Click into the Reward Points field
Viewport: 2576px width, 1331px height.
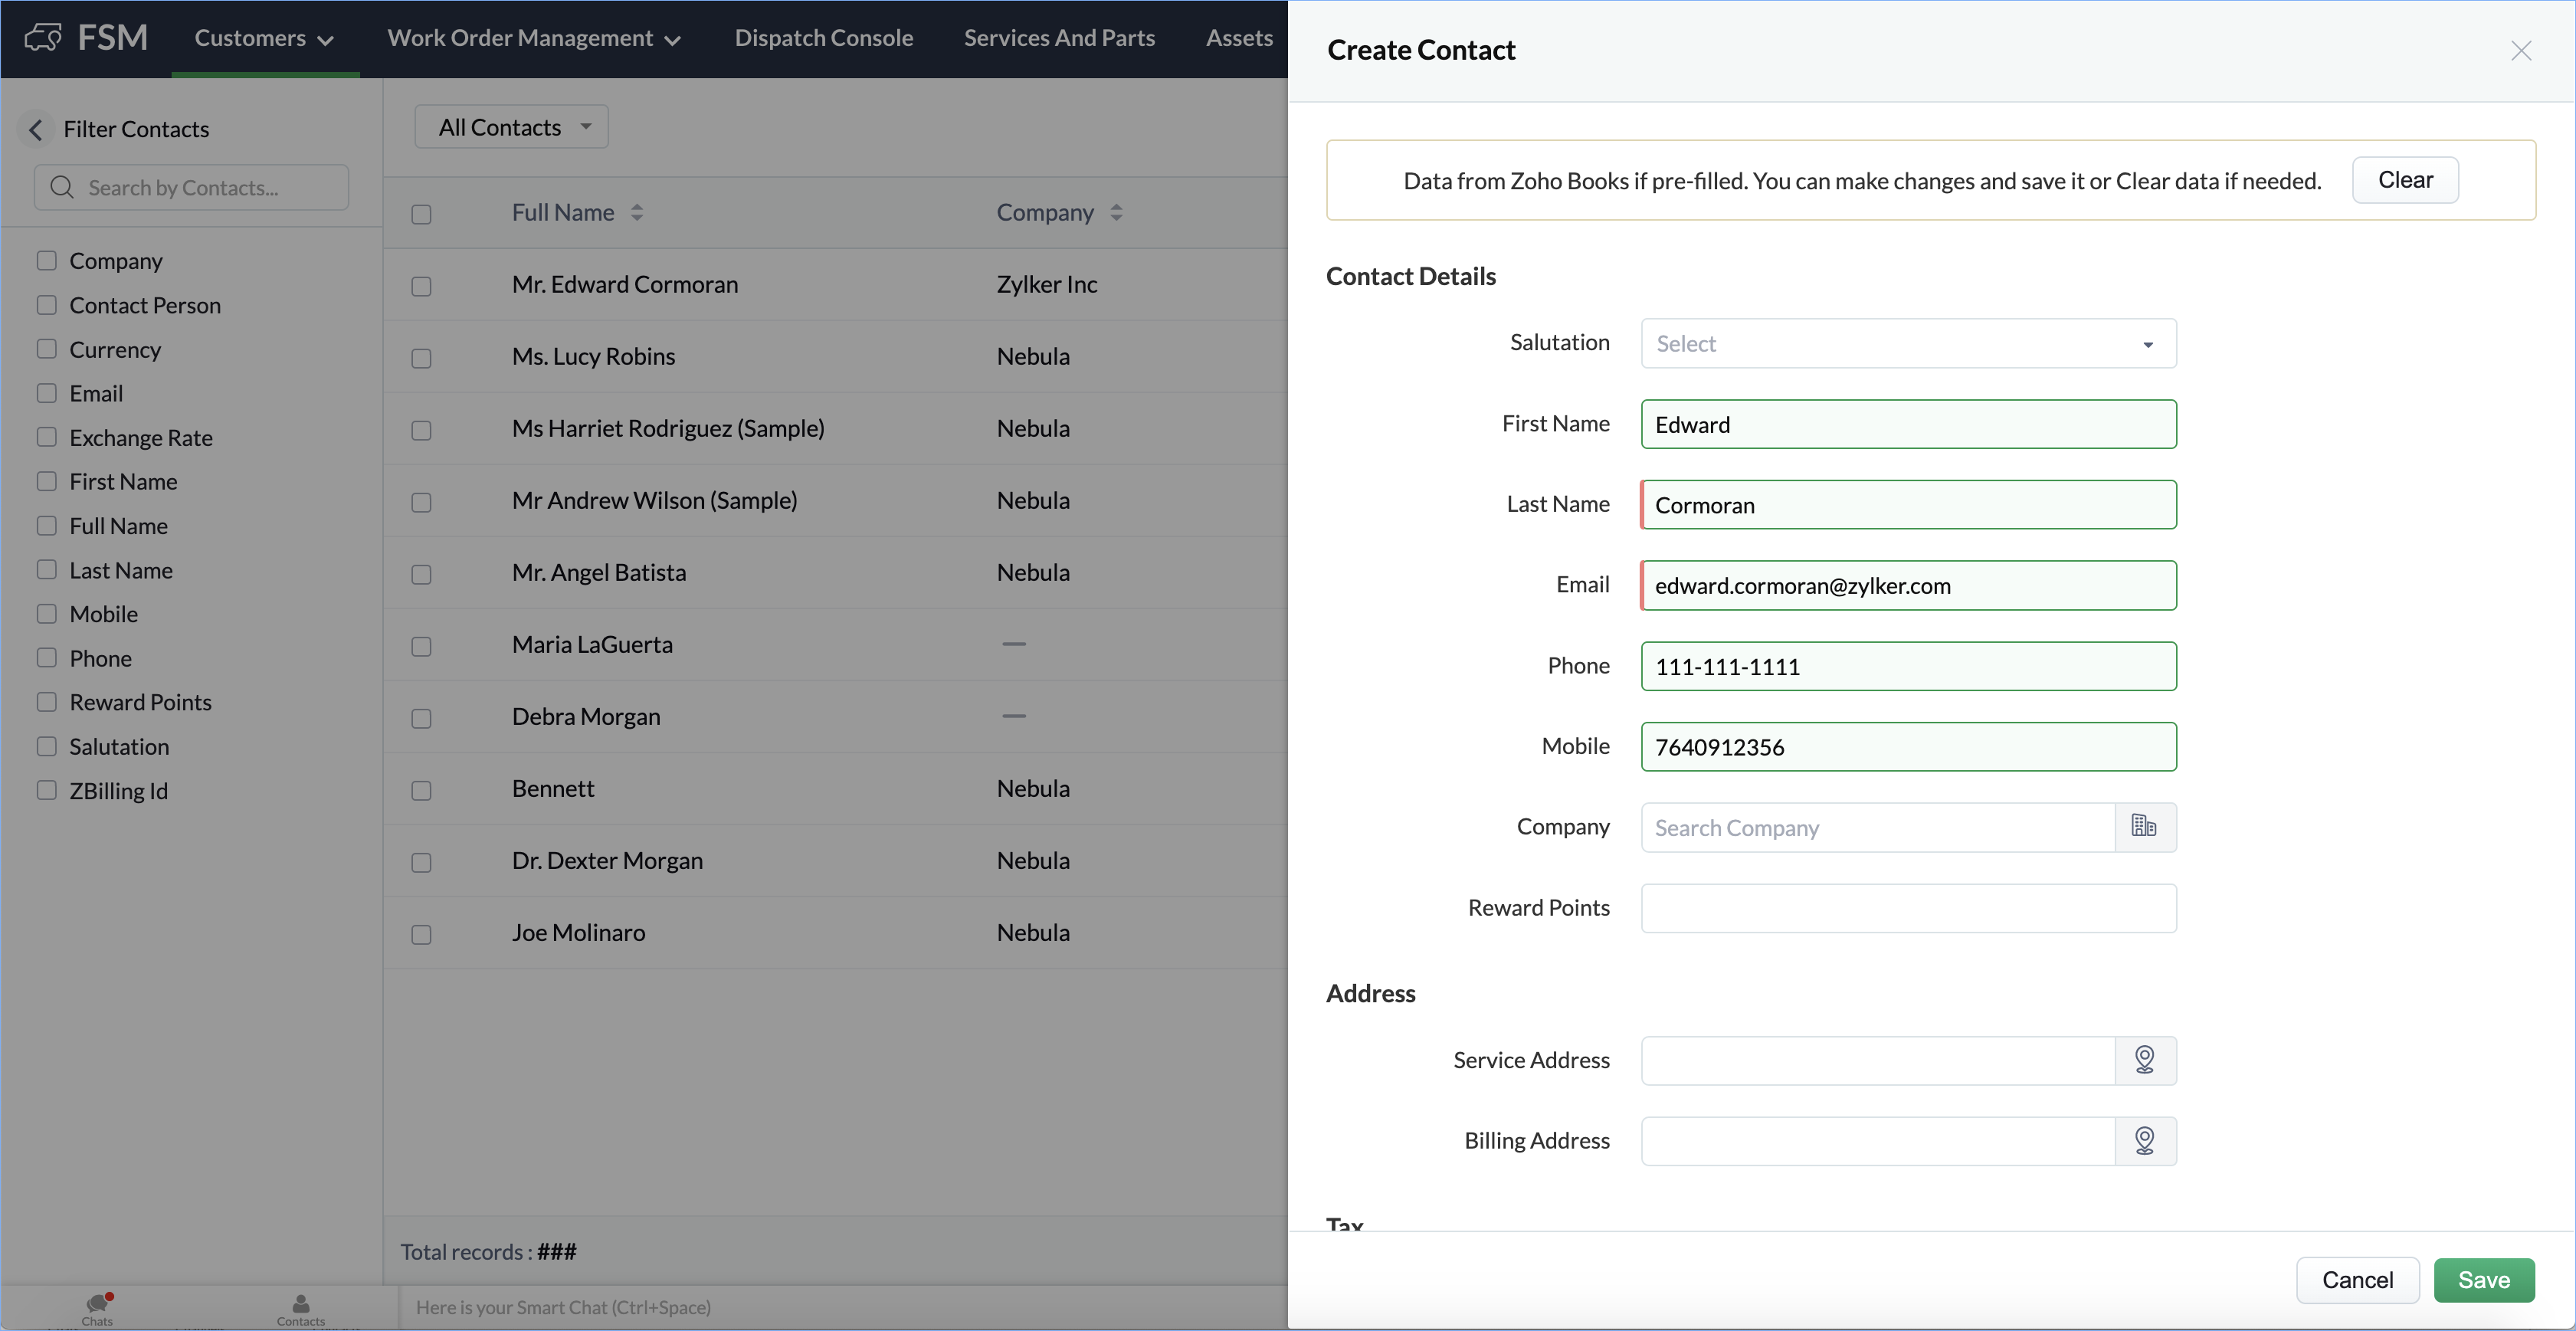coord(1907,908)
